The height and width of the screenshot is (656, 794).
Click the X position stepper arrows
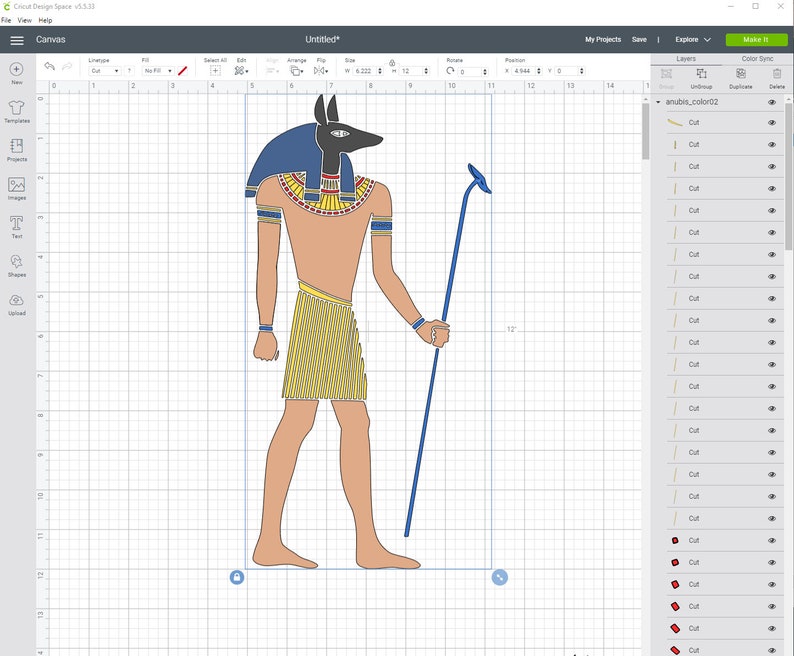coord(539,71)
